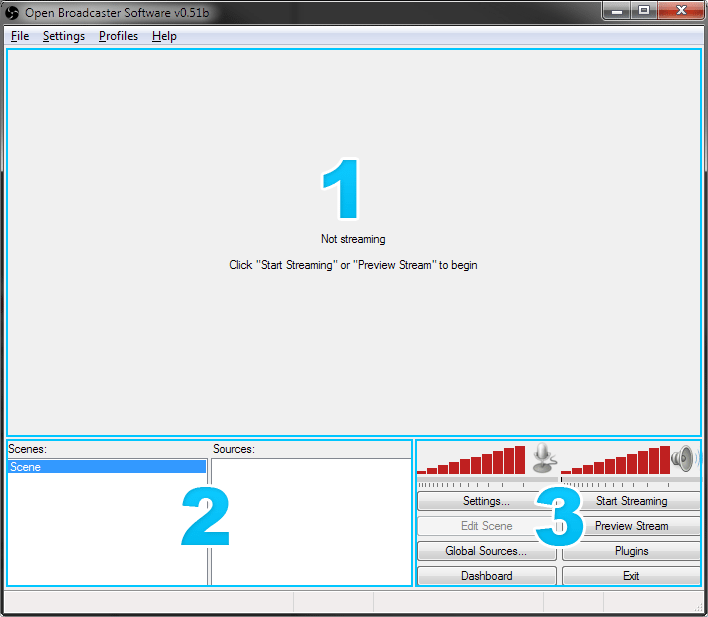Open the File menu

coord(20,36)
